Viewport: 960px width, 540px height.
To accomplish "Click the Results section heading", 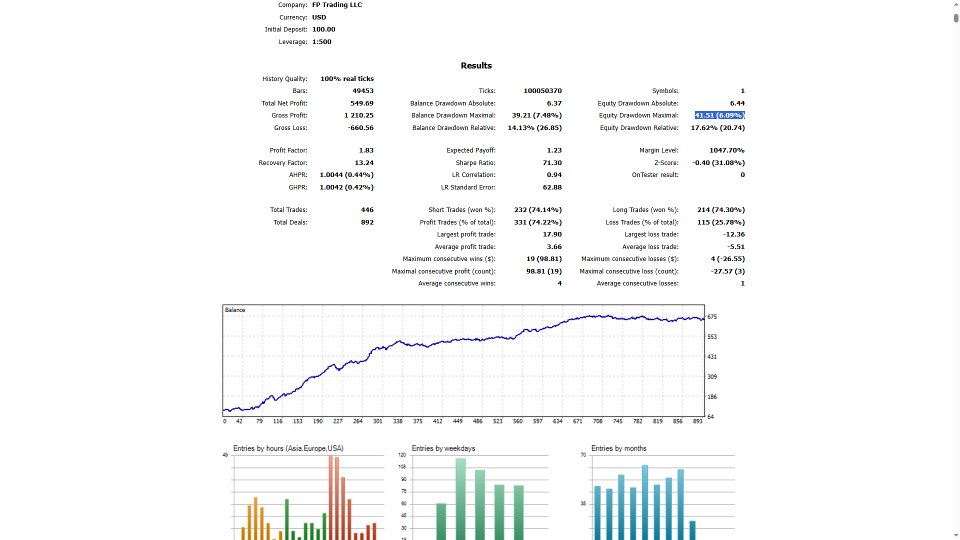I will click(476, 66).
